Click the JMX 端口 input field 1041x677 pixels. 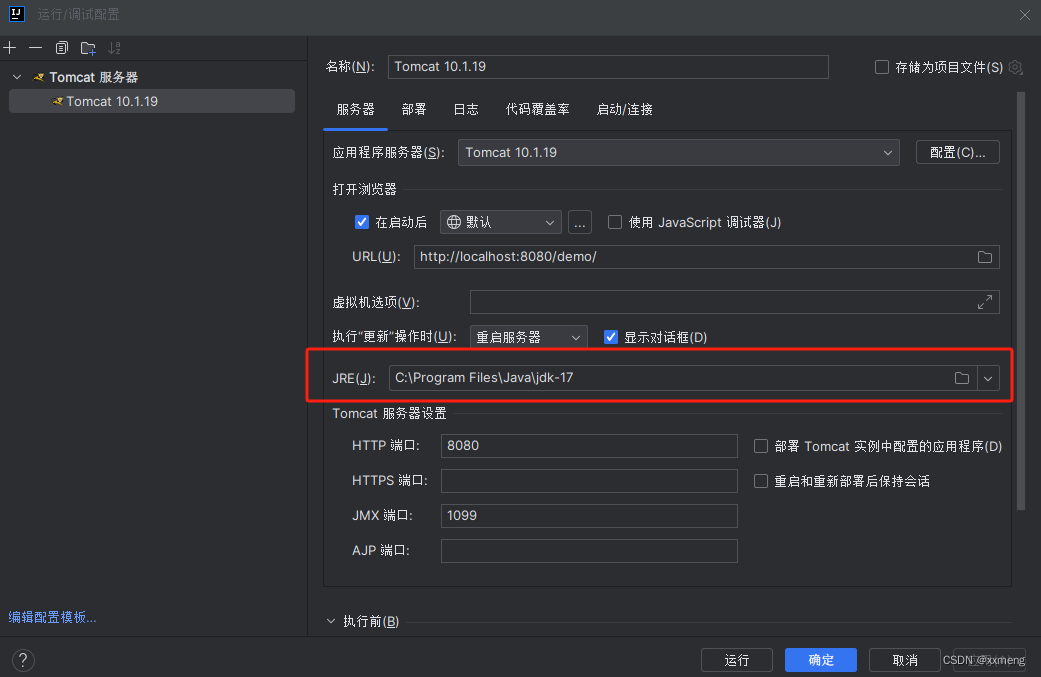pyautogui.click(x=589, y=516)
